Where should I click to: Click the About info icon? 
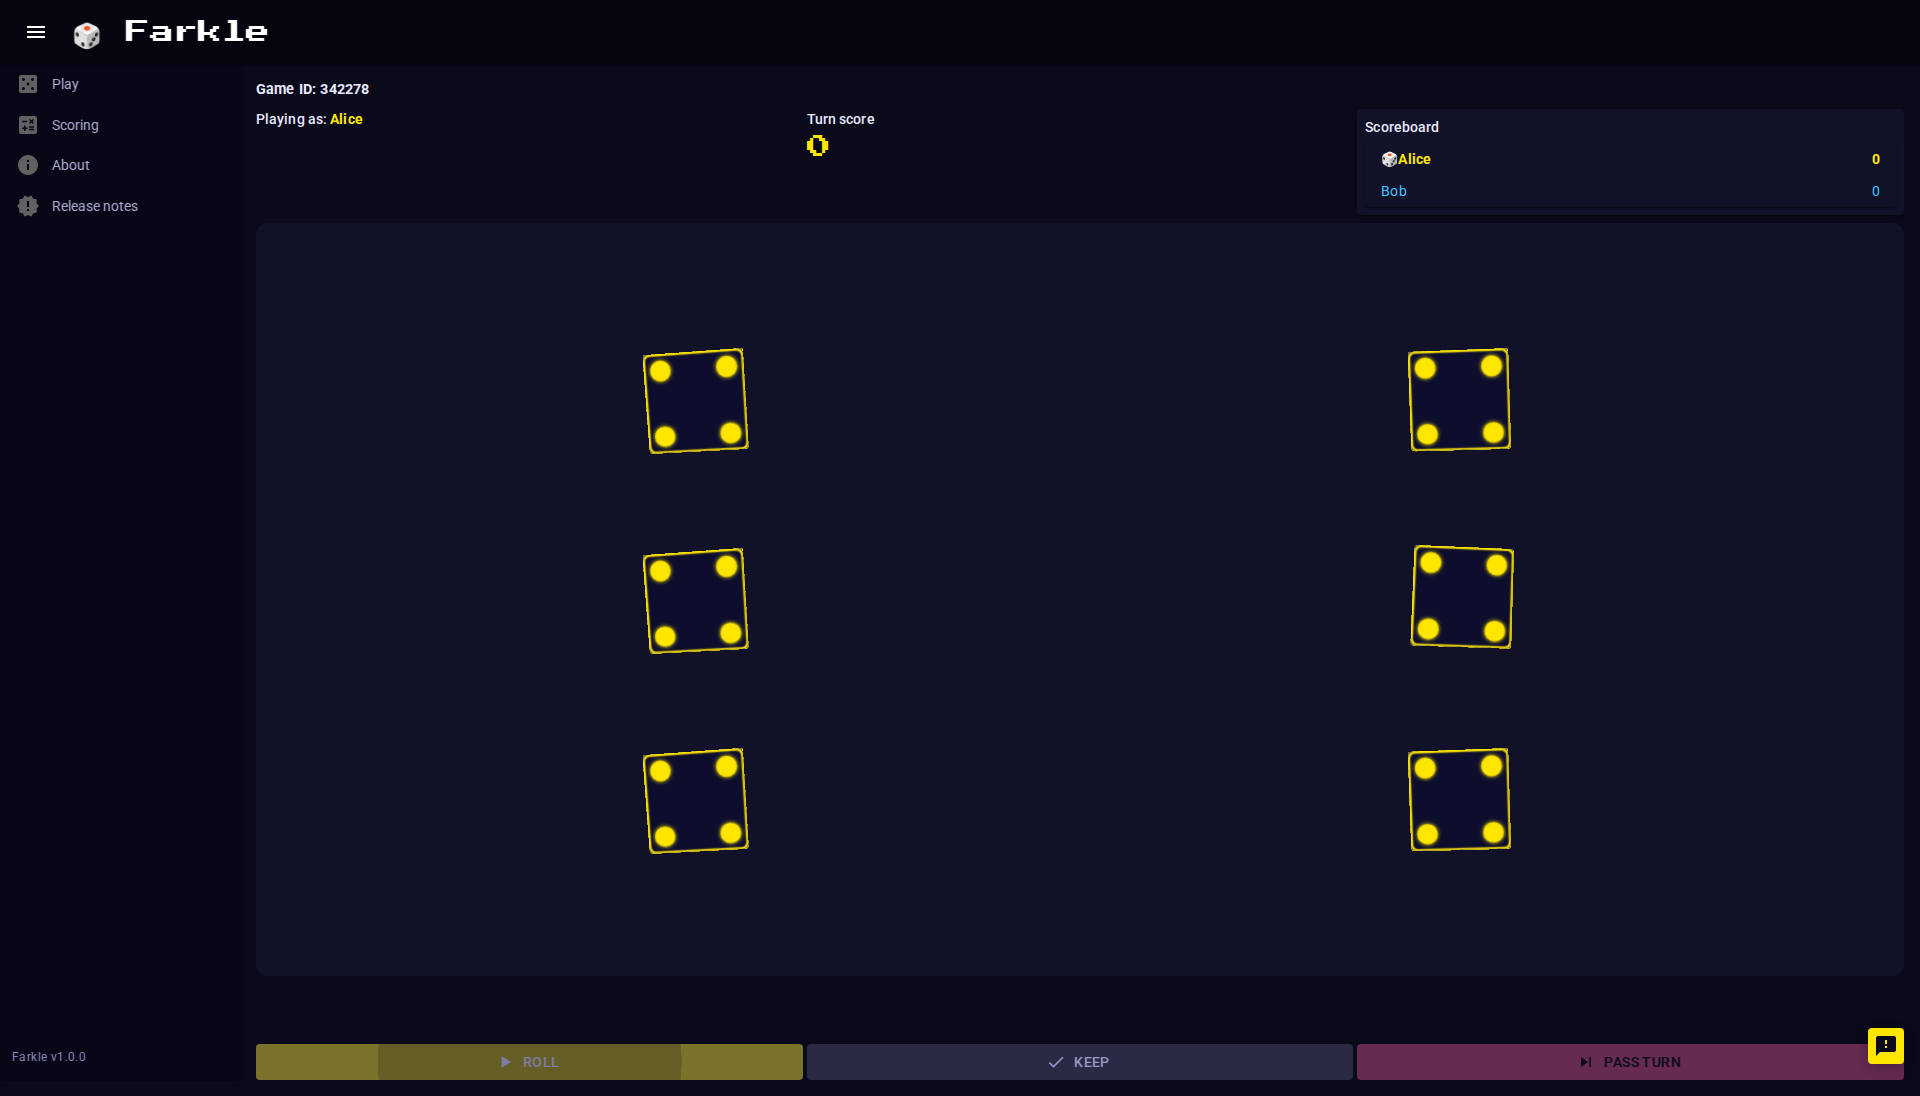[x=28, y=165]
